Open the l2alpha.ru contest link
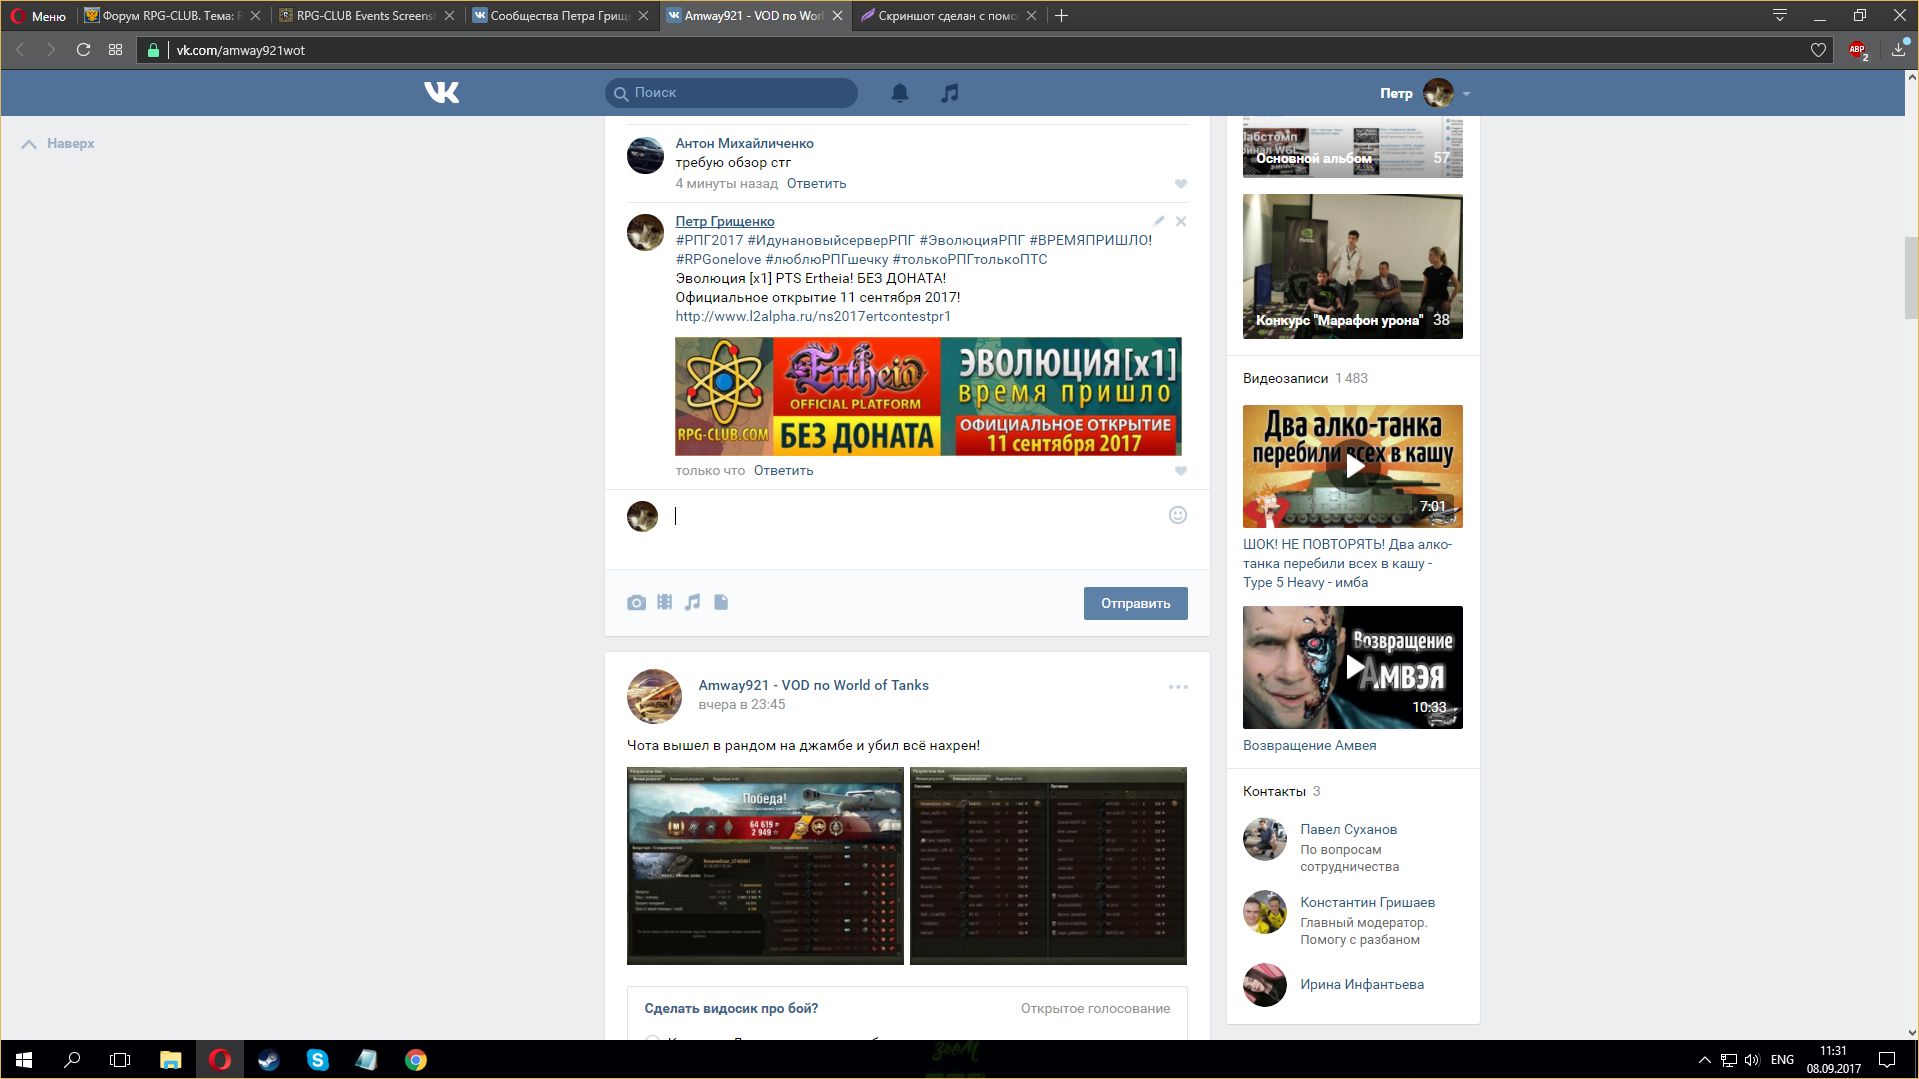This screenshot has width=1919, height=1079. [x=813, y=317]
